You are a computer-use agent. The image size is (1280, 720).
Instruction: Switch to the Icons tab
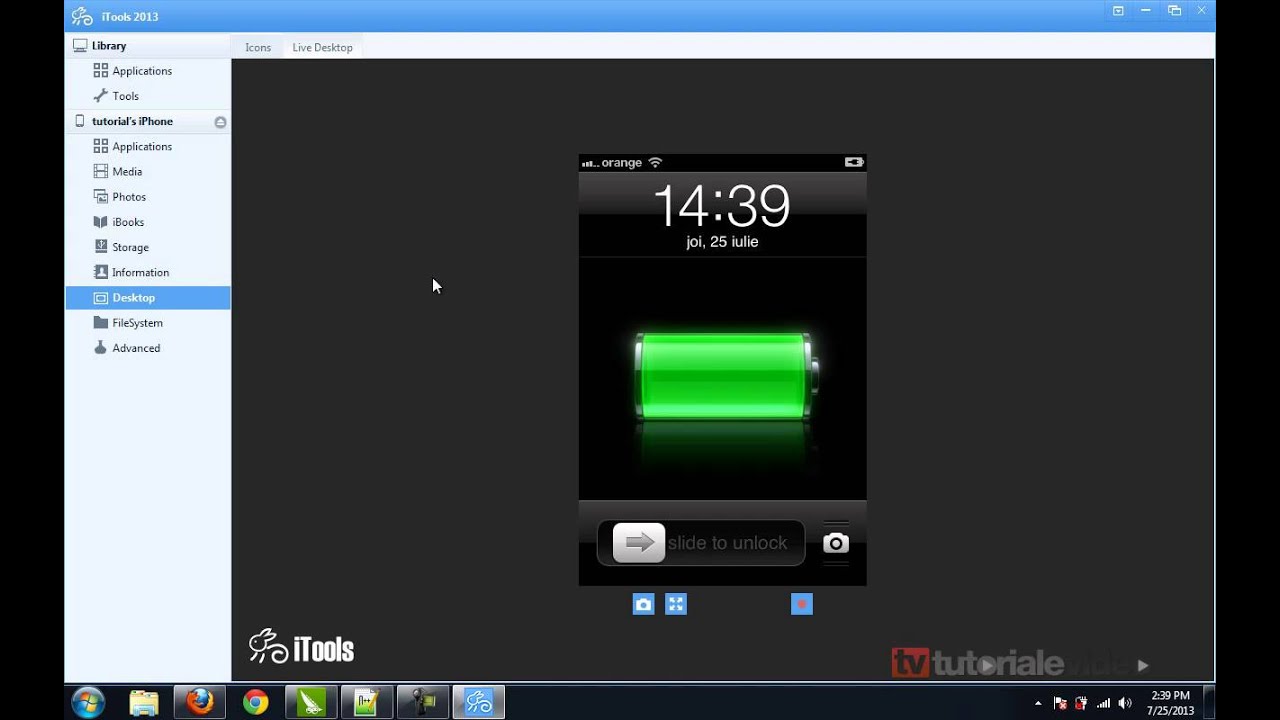[258, 47]
